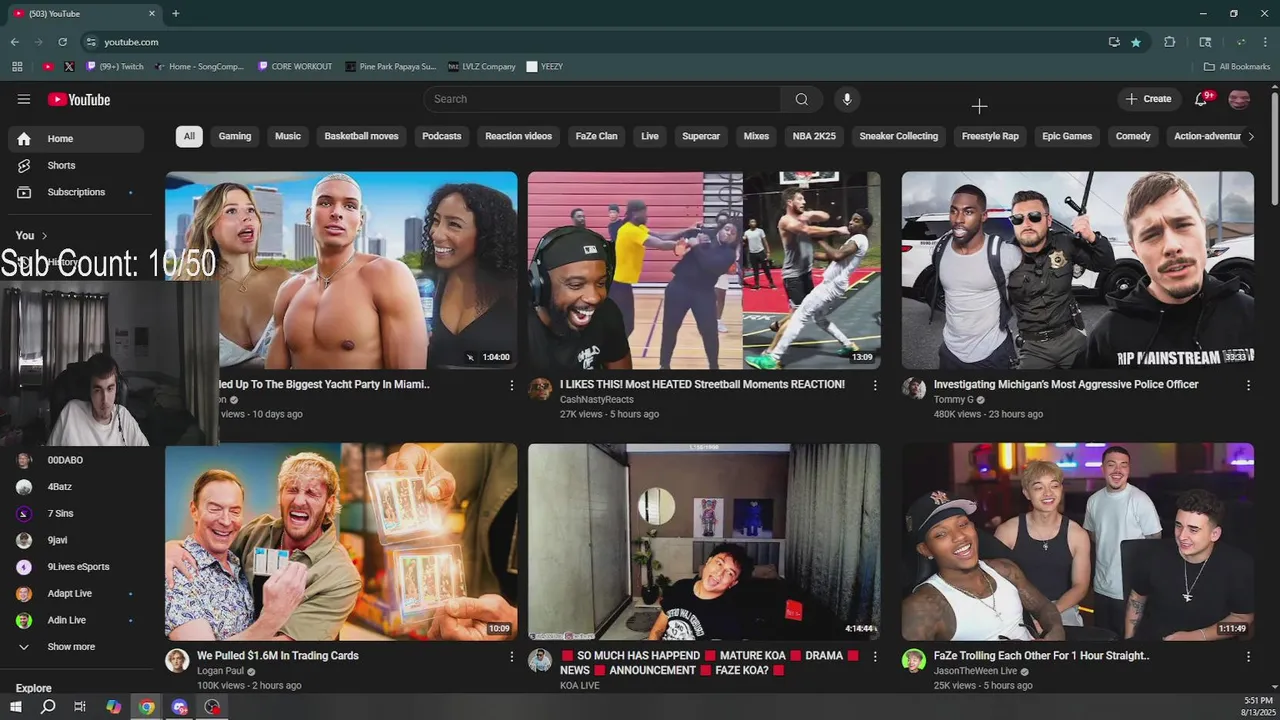
Task: Open Adin Live subscription
Action: tap(76, 620)
